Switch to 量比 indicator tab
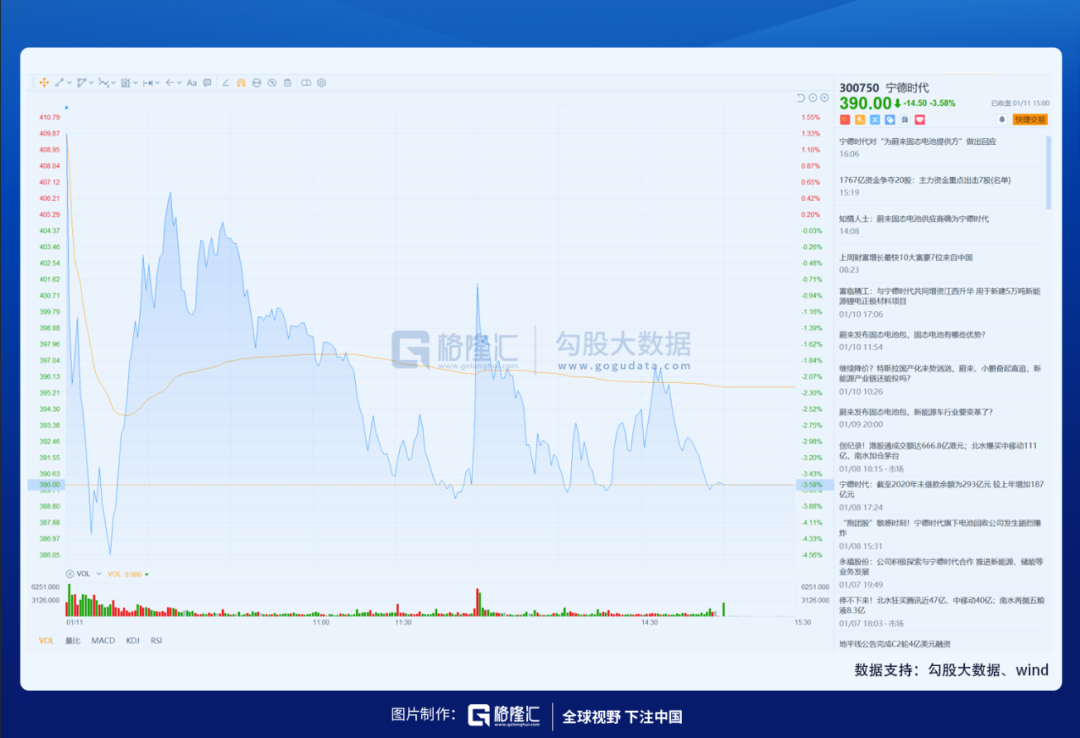1080x738 pixels. coord(72,641)
